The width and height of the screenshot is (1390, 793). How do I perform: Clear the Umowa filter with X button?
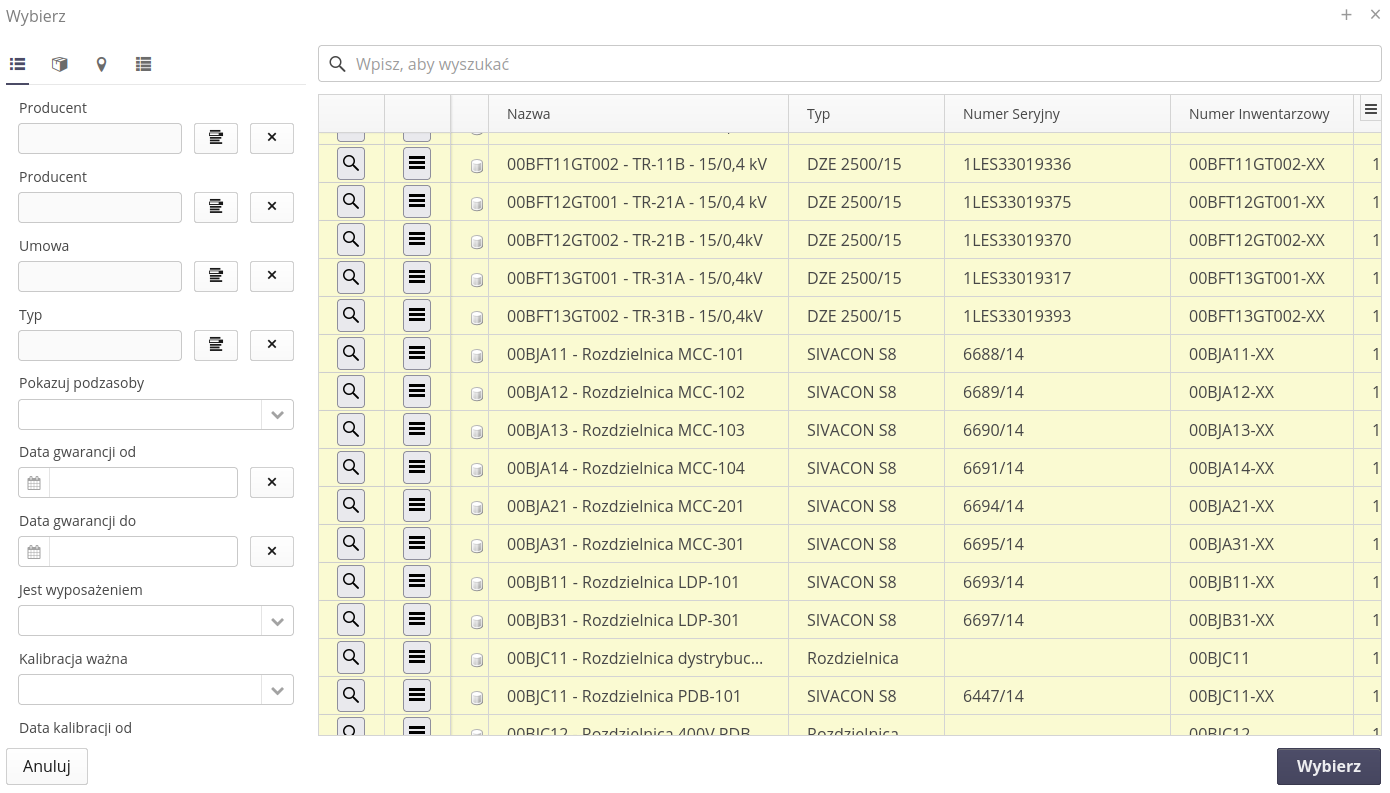click(271, 276)
